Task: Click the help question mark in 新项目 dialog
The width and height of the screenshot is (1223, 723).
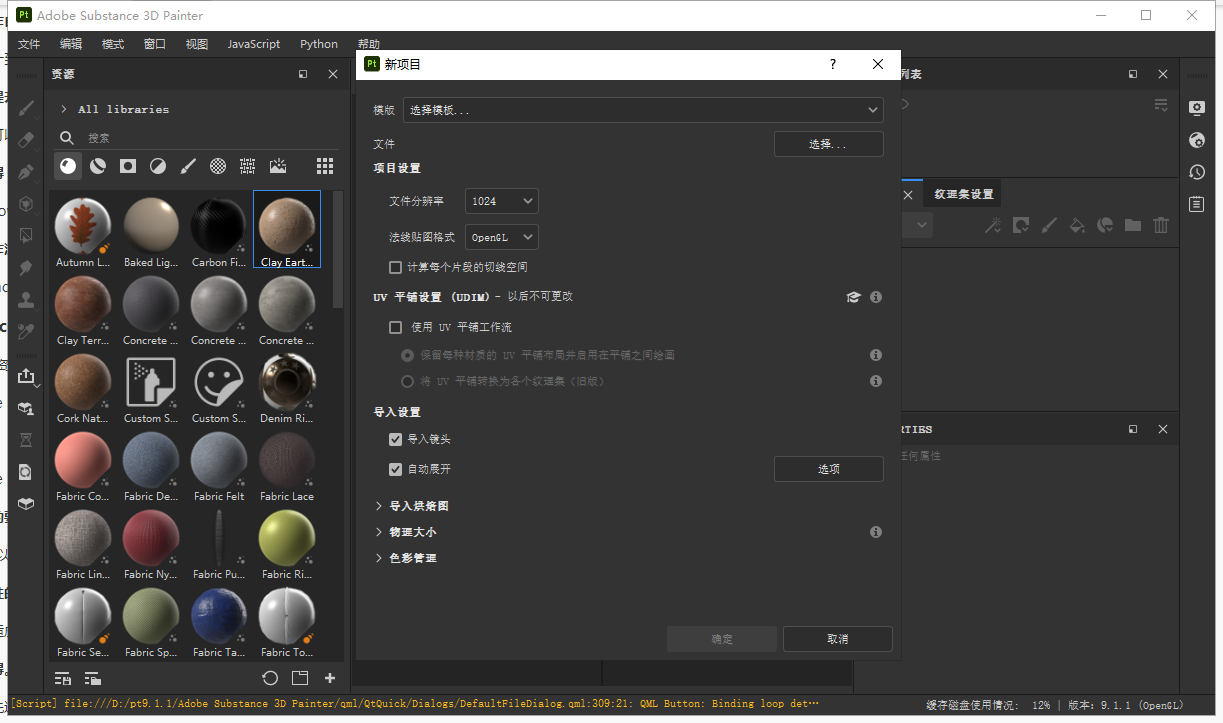Action: [x=833, y=64]
